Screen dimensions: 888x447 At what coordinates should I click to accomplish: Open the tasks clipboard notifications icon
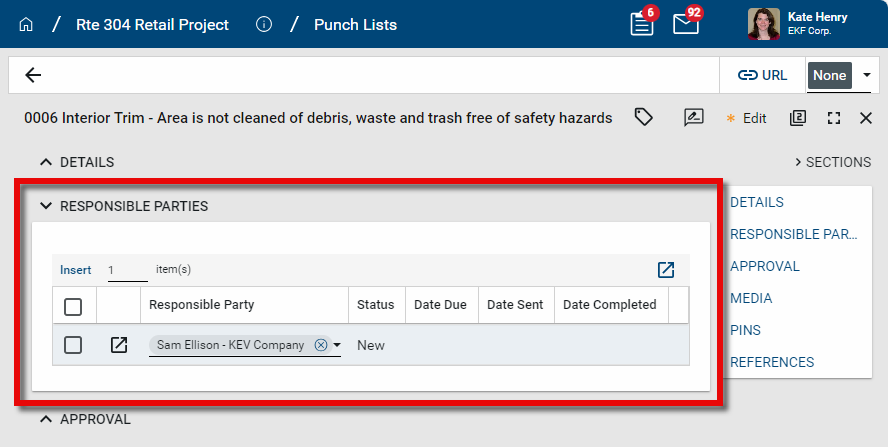[642, 24]
